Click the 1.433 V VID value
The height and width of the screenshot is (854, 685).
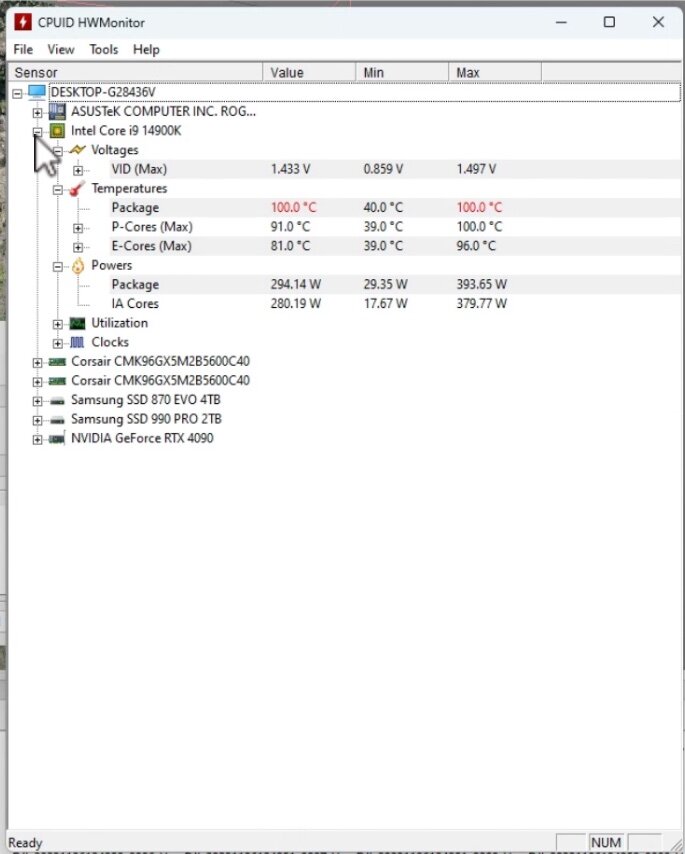coord(290,169)
